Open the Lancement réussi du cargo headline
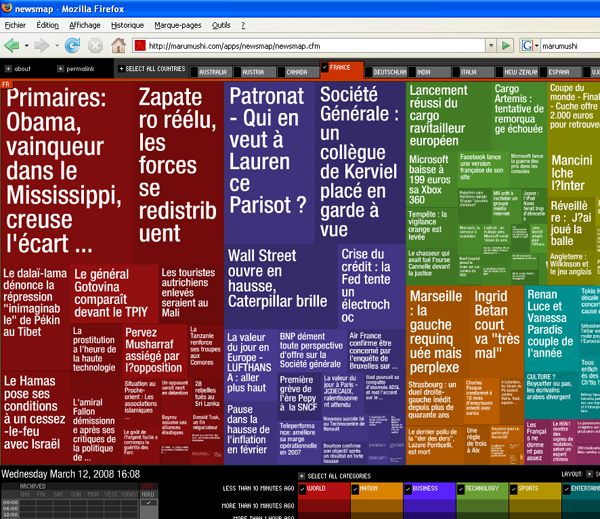Screen dimensions: 600x519 click(x=438, y=116)
